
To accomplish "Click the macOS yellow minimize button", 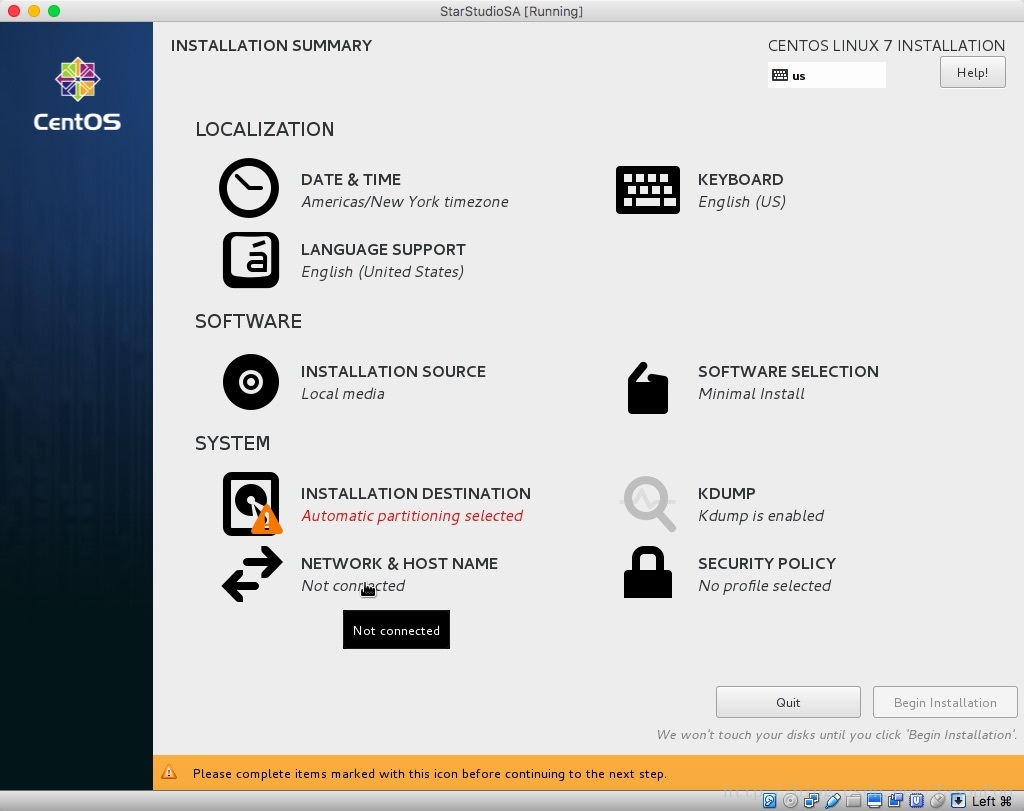I will coord(34,11).
